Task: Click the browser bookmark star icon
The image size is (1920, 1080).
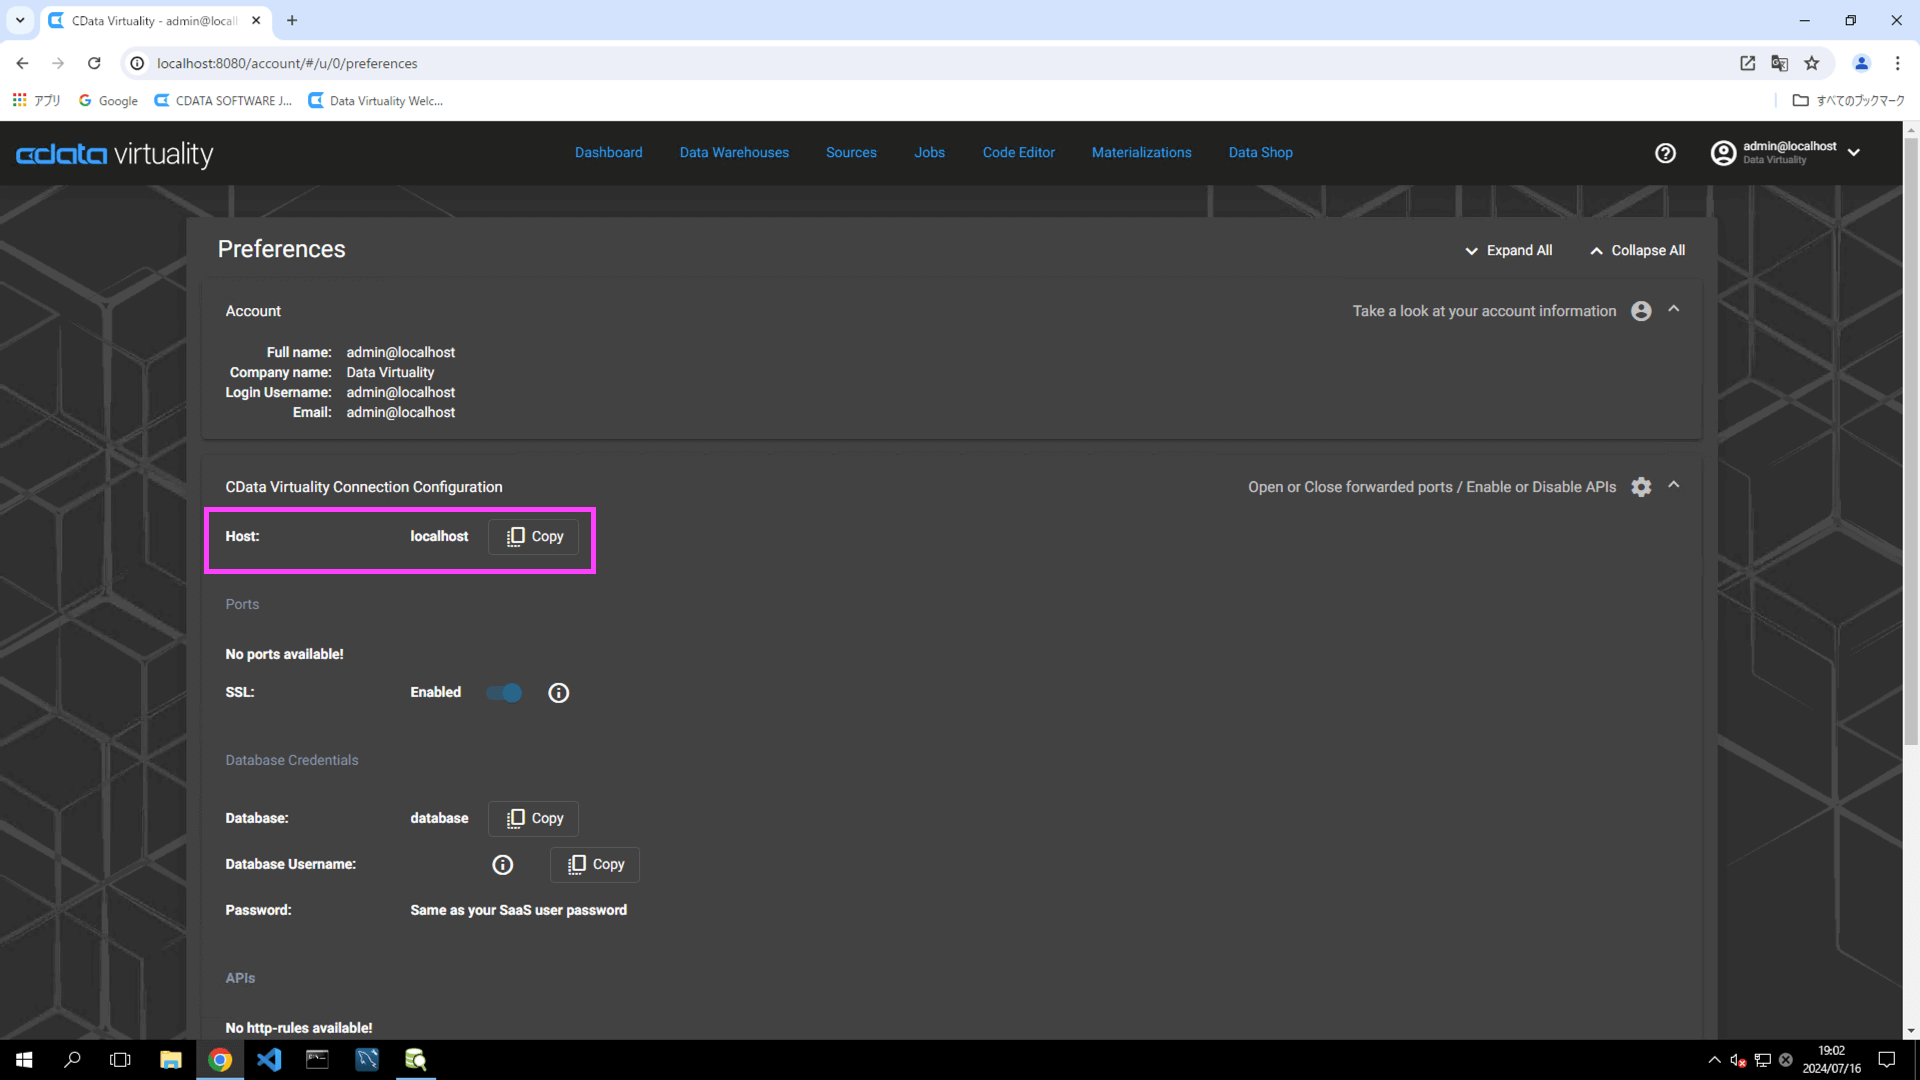Action: 1812,63
